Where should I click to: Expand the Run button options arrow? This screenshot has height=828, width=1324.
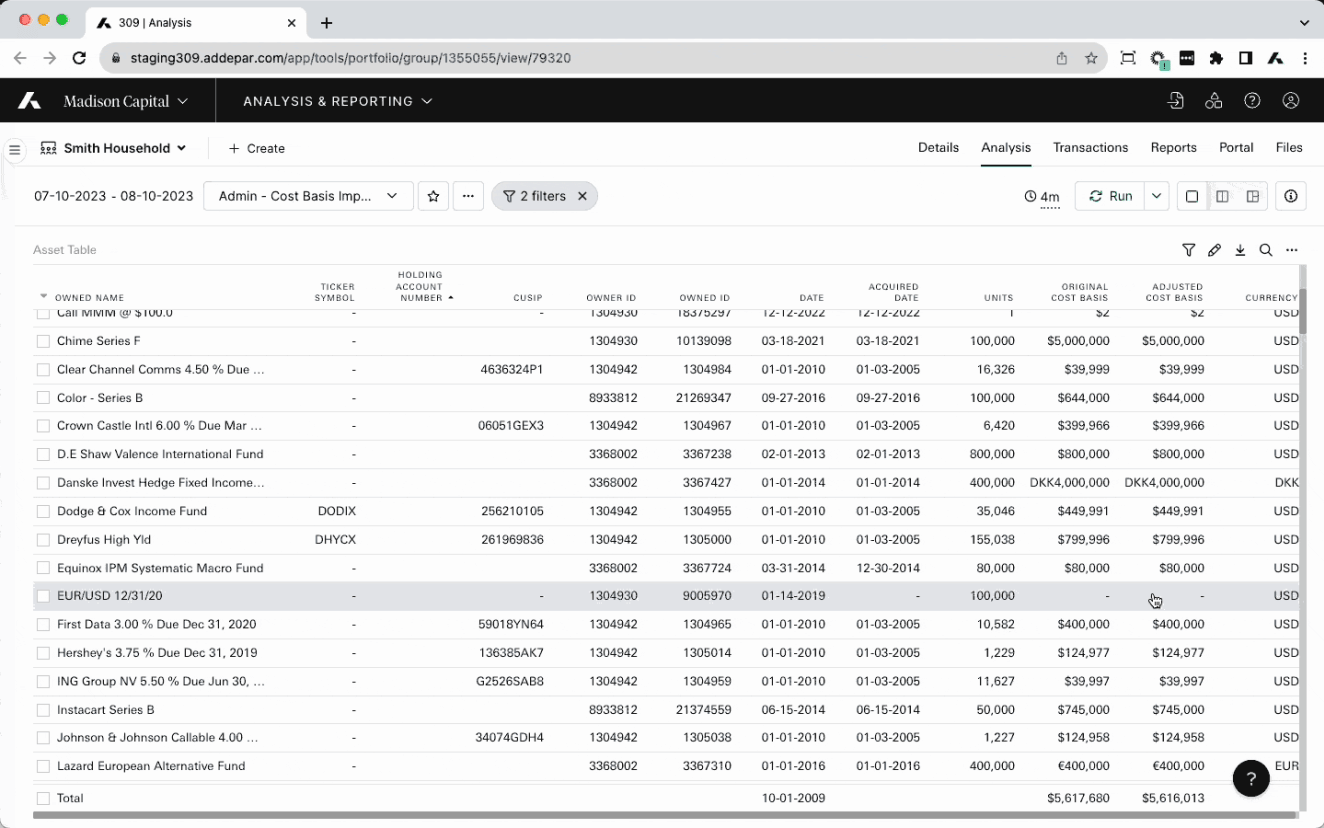(x=1156, y=196)
